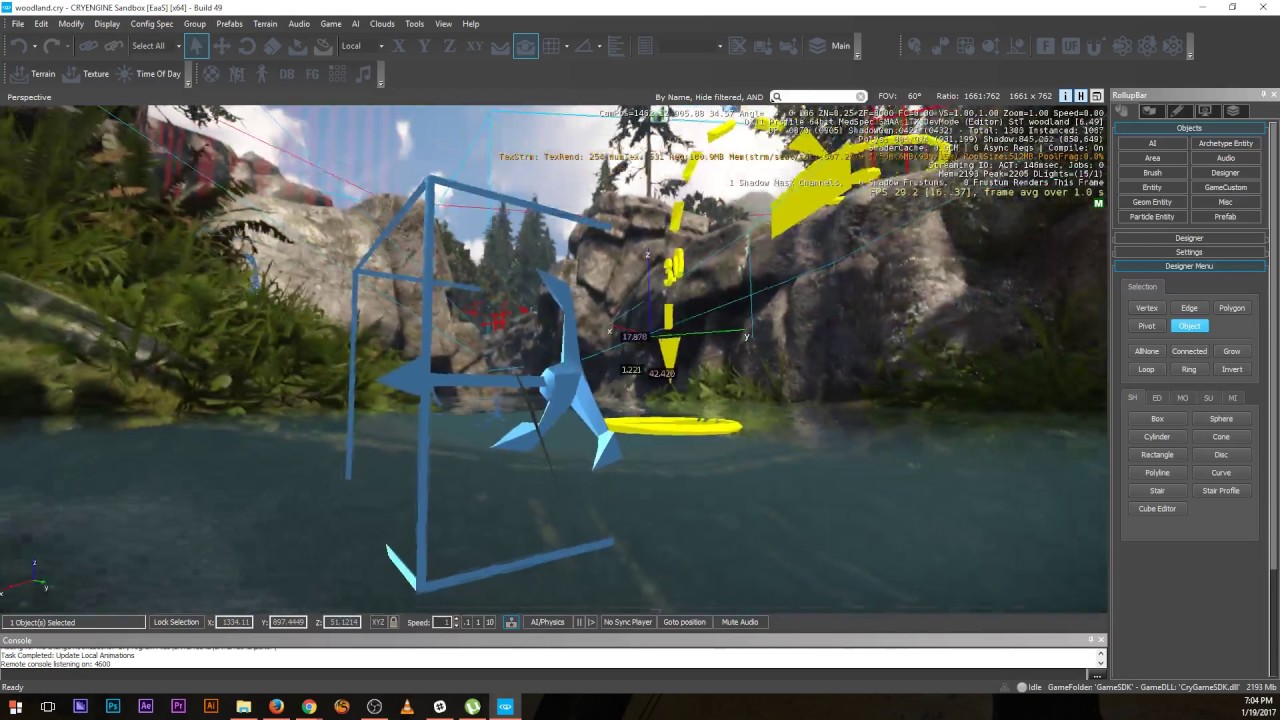
Task: Click the viewport search input field
Action: [819, 97]
